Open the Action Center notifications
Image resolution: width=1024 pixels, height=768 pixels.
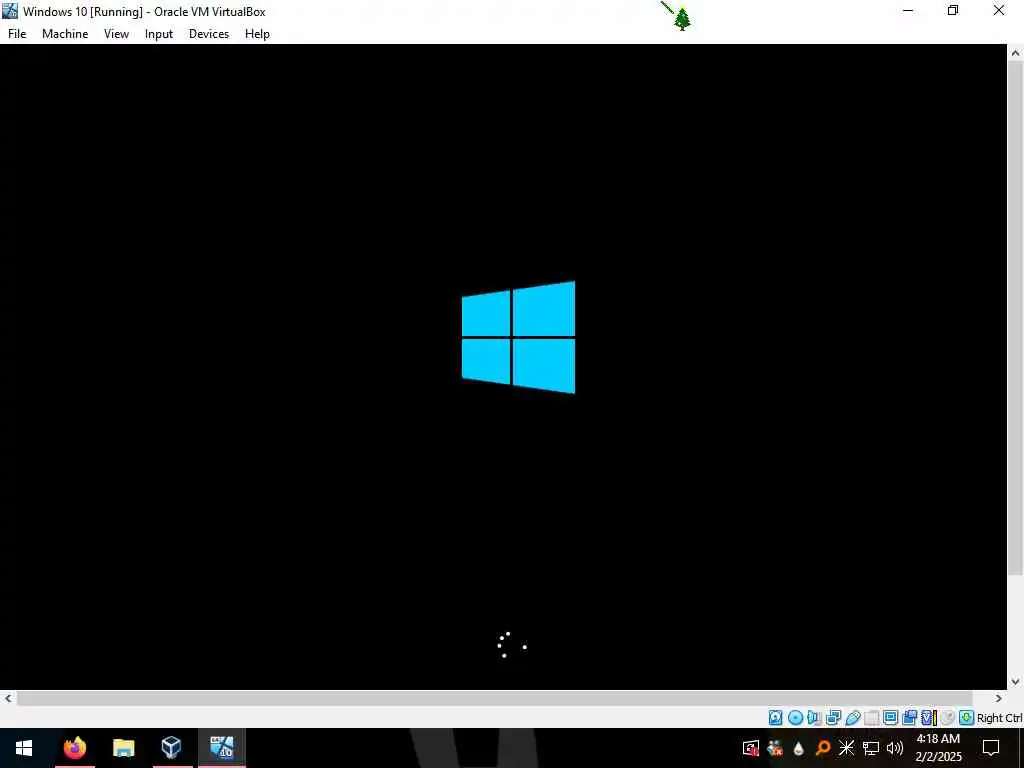coord(991,748)
